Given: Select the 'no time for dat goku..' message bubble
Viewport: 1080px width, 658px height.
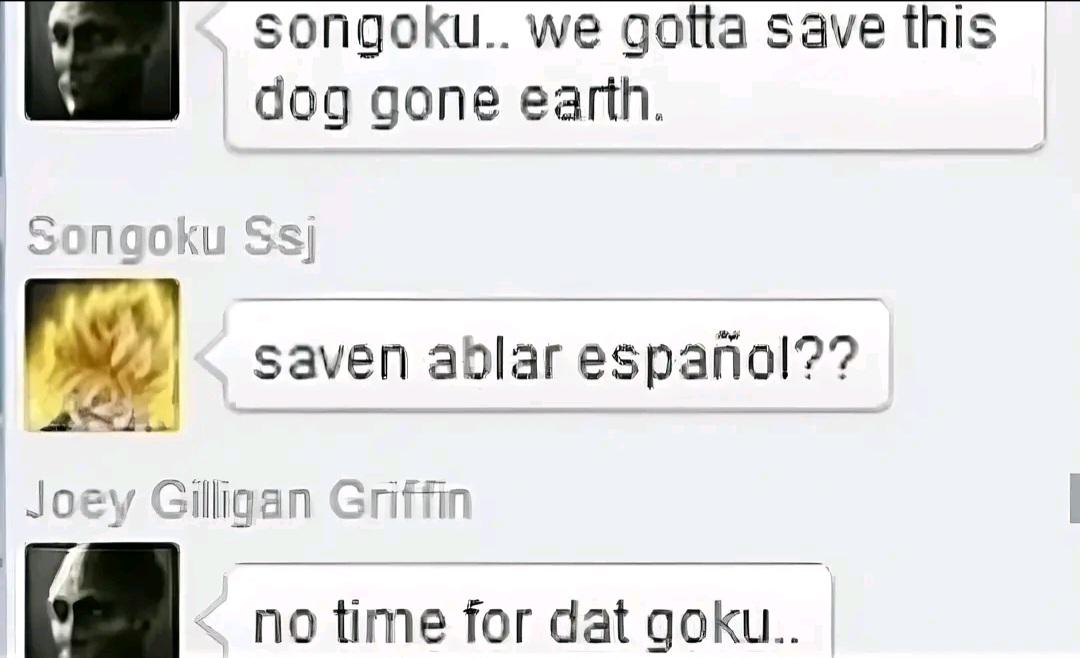Looking at the screenshot, I should click(x=529, y=611).
